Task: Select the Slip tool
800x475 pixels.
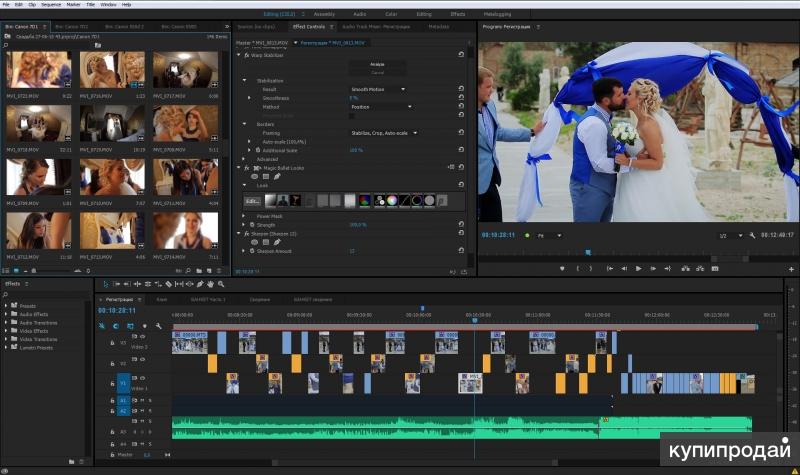Action: pos(179,284)
